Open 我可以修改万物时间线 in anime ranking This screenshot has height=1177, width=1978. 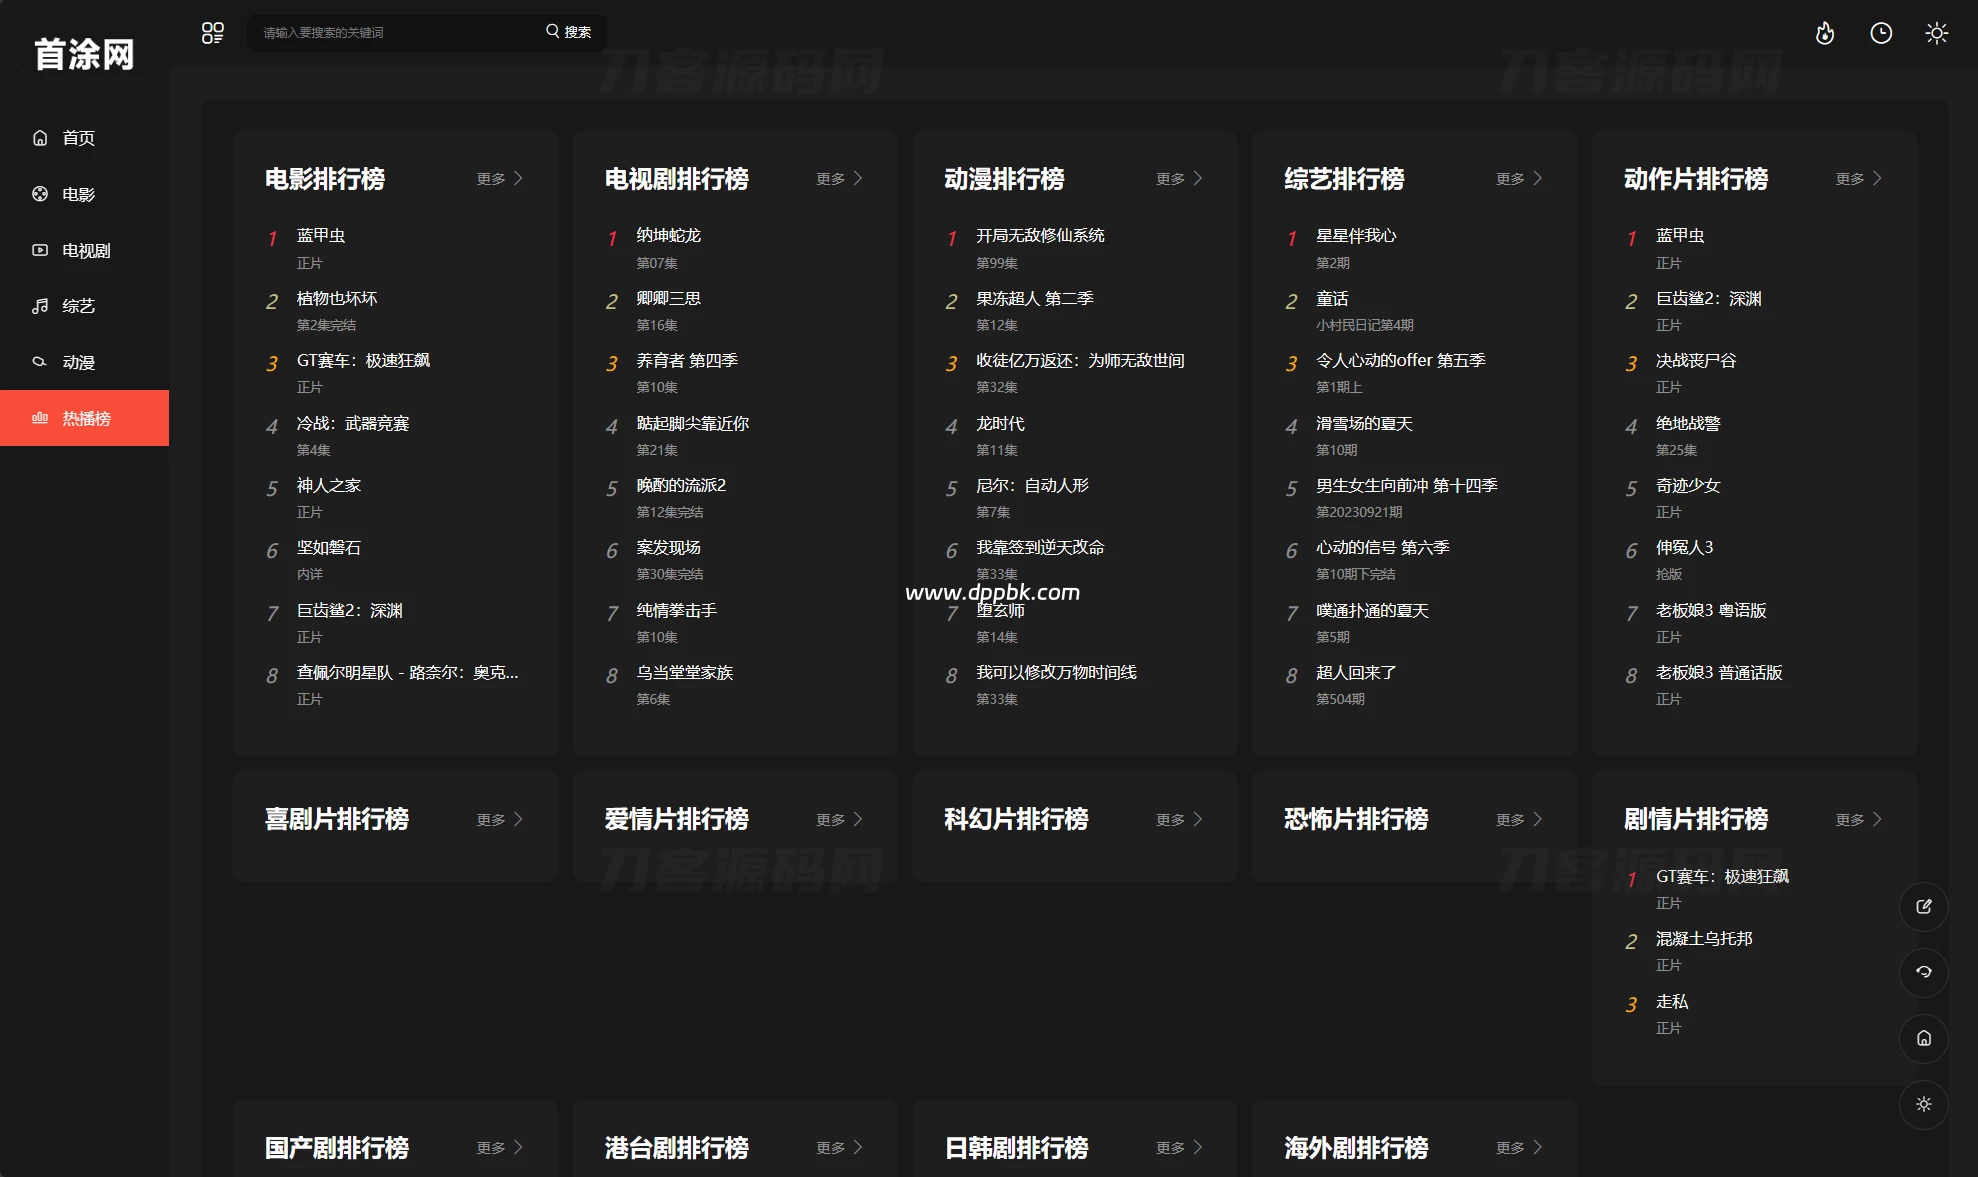tap(1057, 673)
